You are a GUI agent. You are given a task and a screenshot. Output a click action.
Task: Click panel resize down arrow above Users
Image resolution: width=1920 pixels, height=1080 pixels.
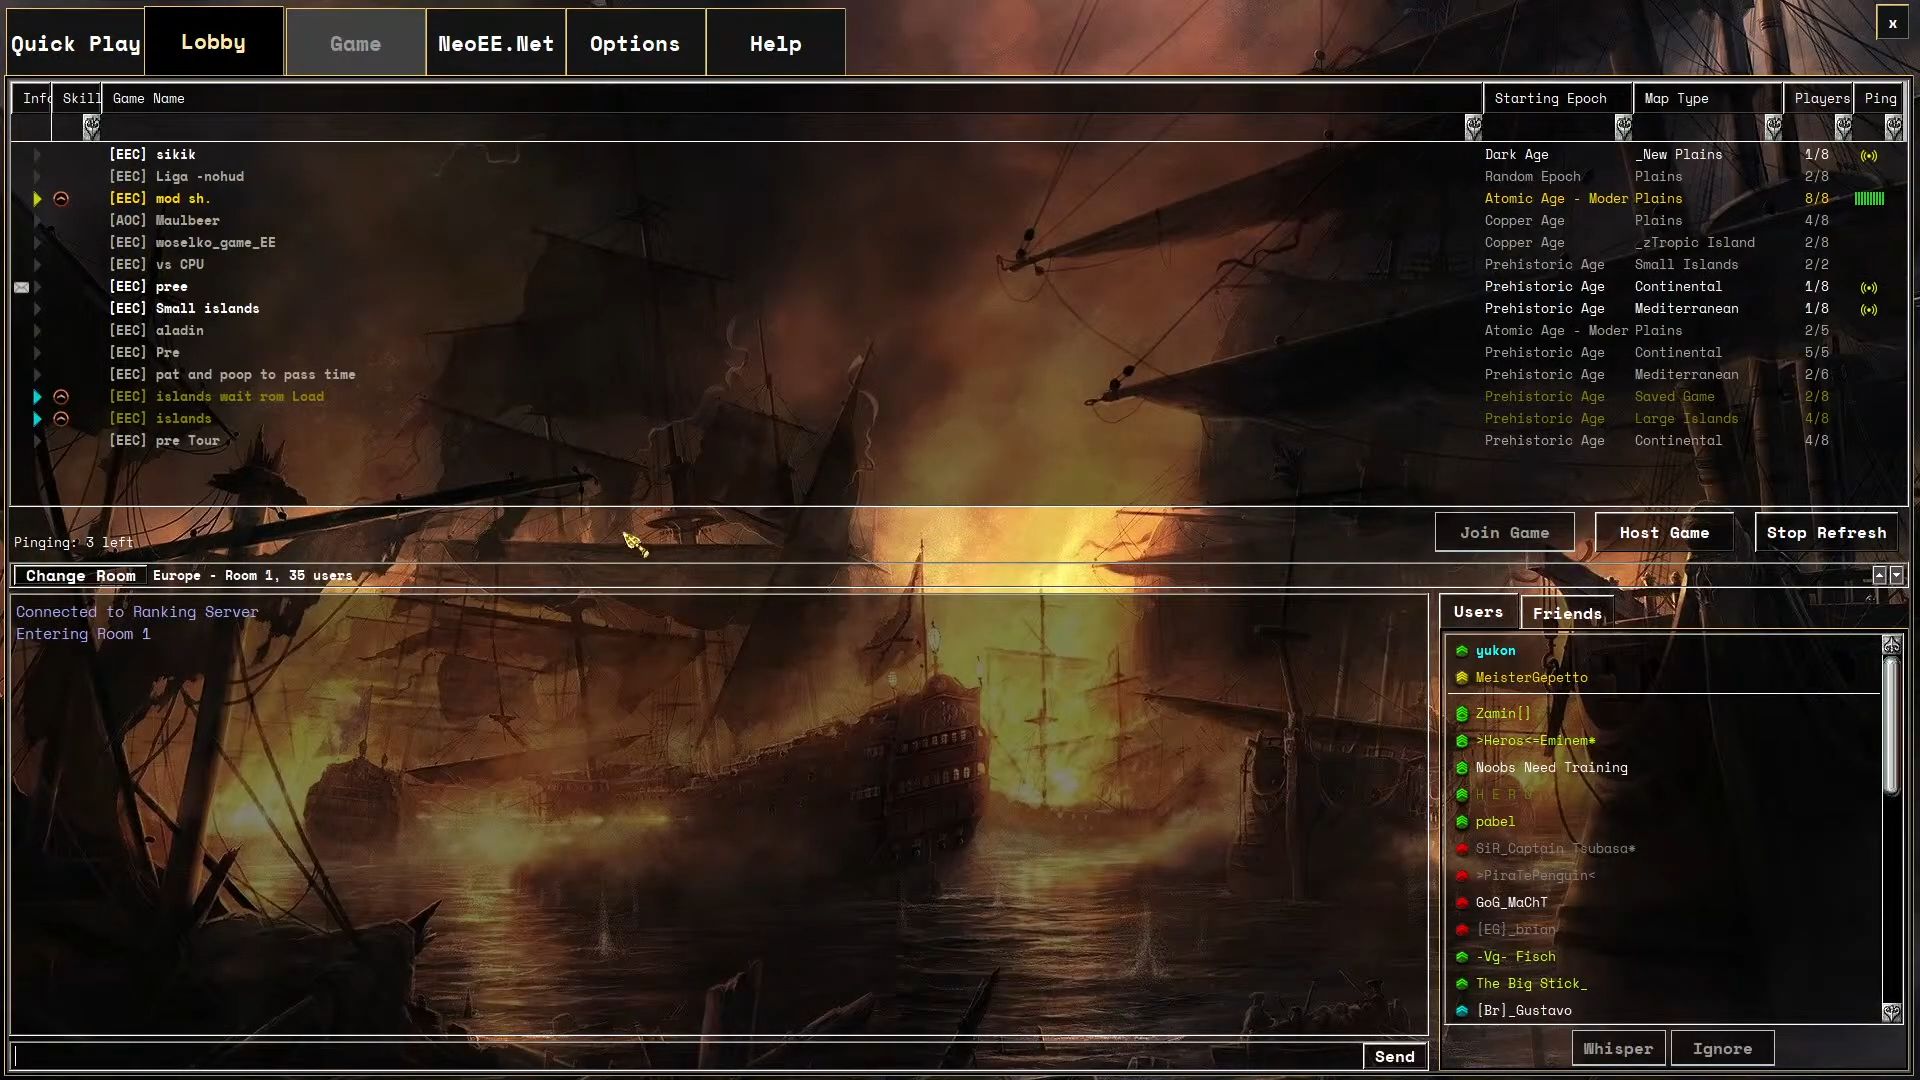(x=1897, y=575)
